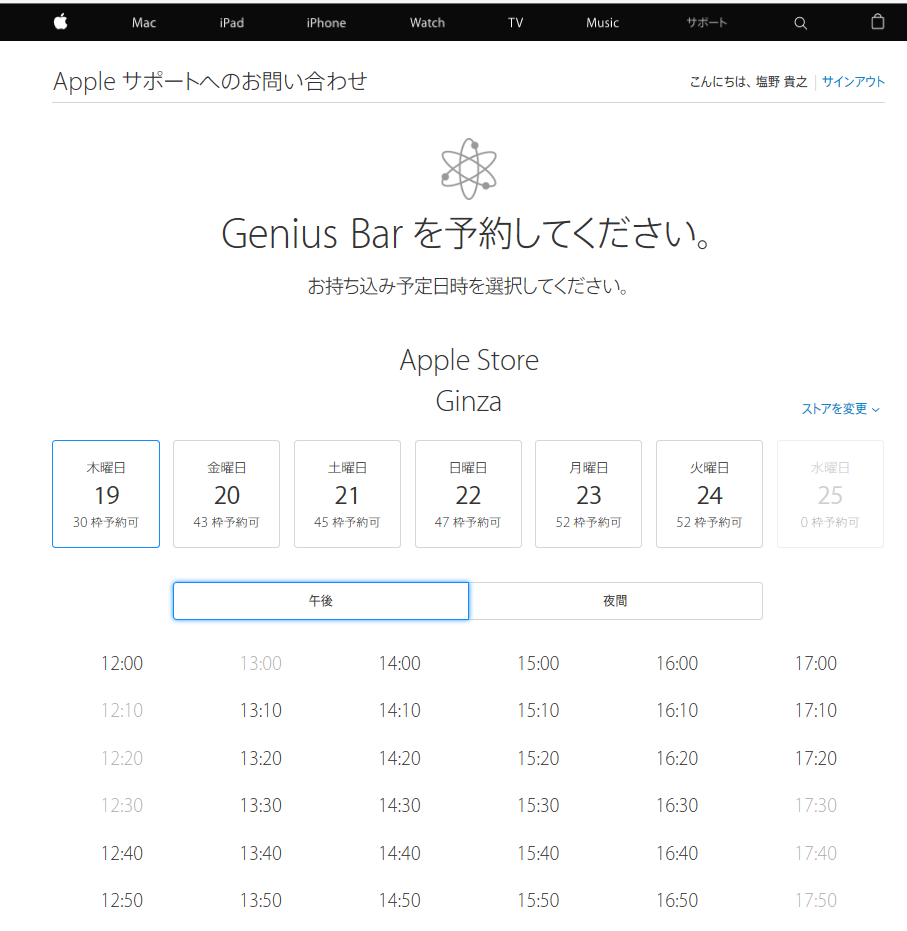Select the 14:30 time slot

[399, 805]
